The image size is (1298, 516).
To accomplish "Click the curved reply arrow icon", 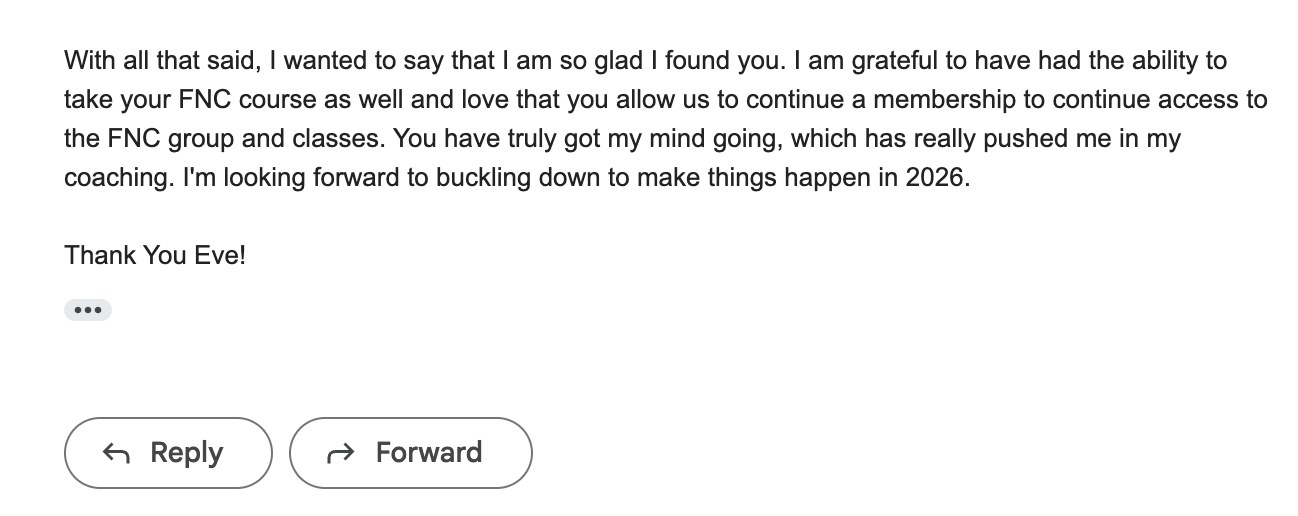I will click(116, 454).
